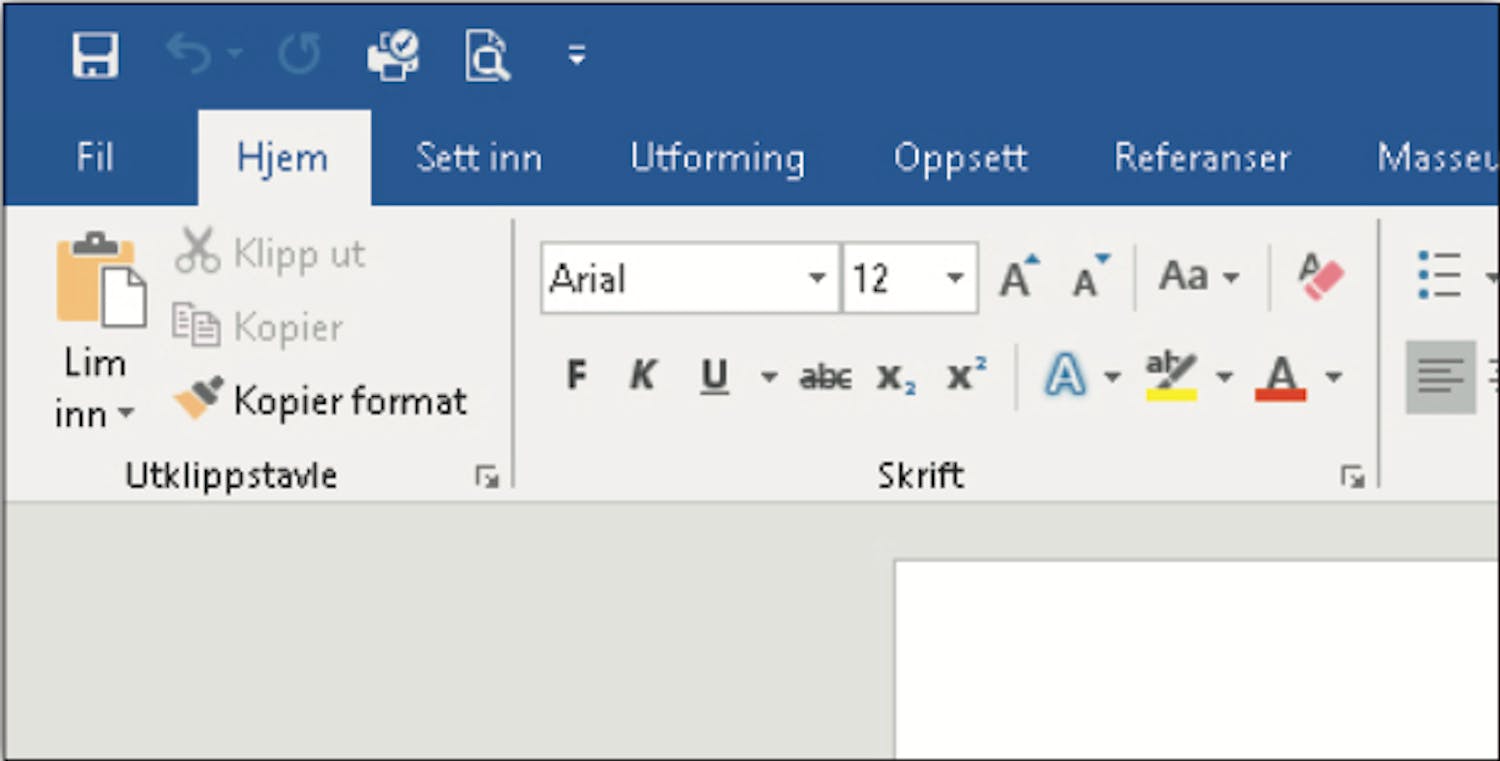Toggle italic with the K button
Screen dimensions: 1500x761
643,377
